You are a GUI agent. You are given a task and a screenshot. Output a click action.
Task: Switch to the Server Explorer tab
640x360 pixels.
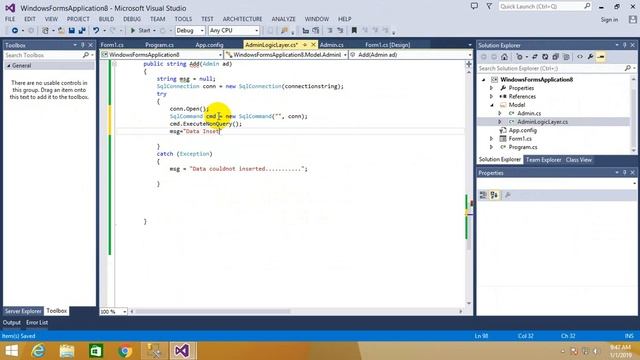tap(23, 311)
